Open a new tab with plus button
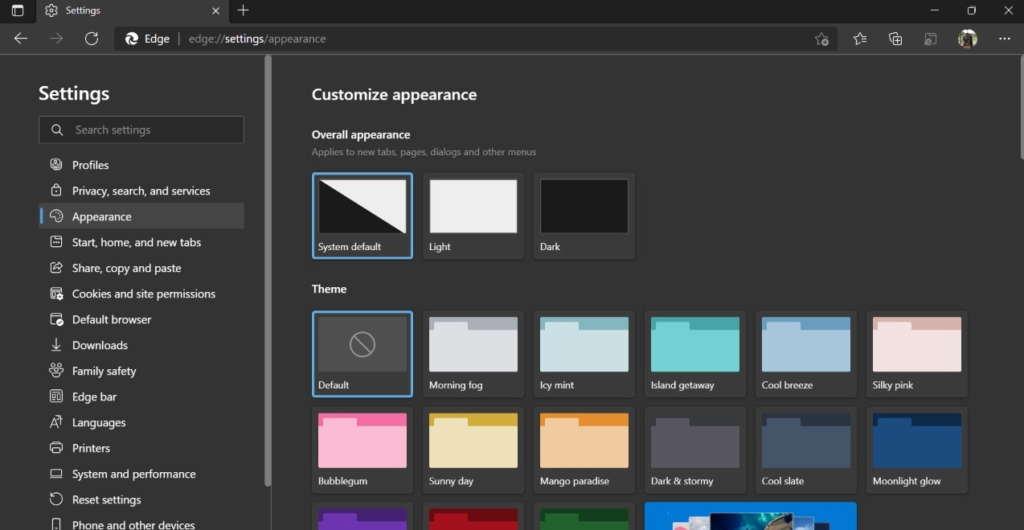The width and height of the screenshot is (1024, 530). tap(243, 10)
